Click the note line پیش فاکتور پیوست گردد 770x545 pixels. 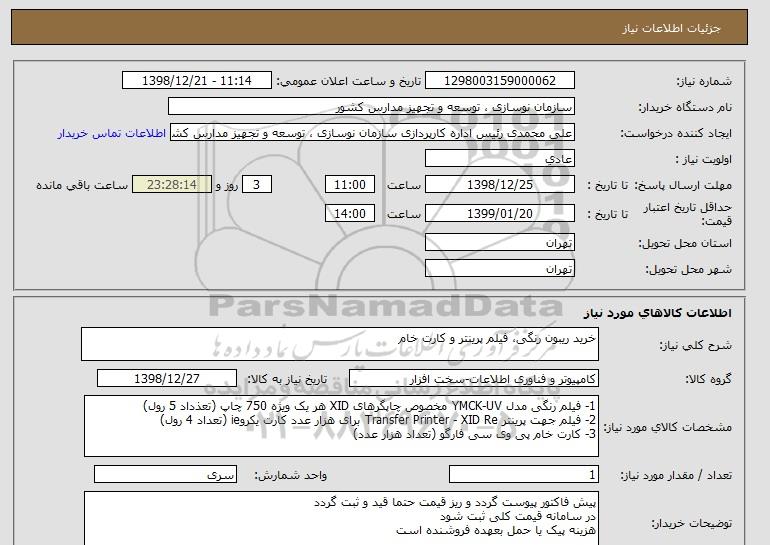pyautogui.click(x=455, y=502)
